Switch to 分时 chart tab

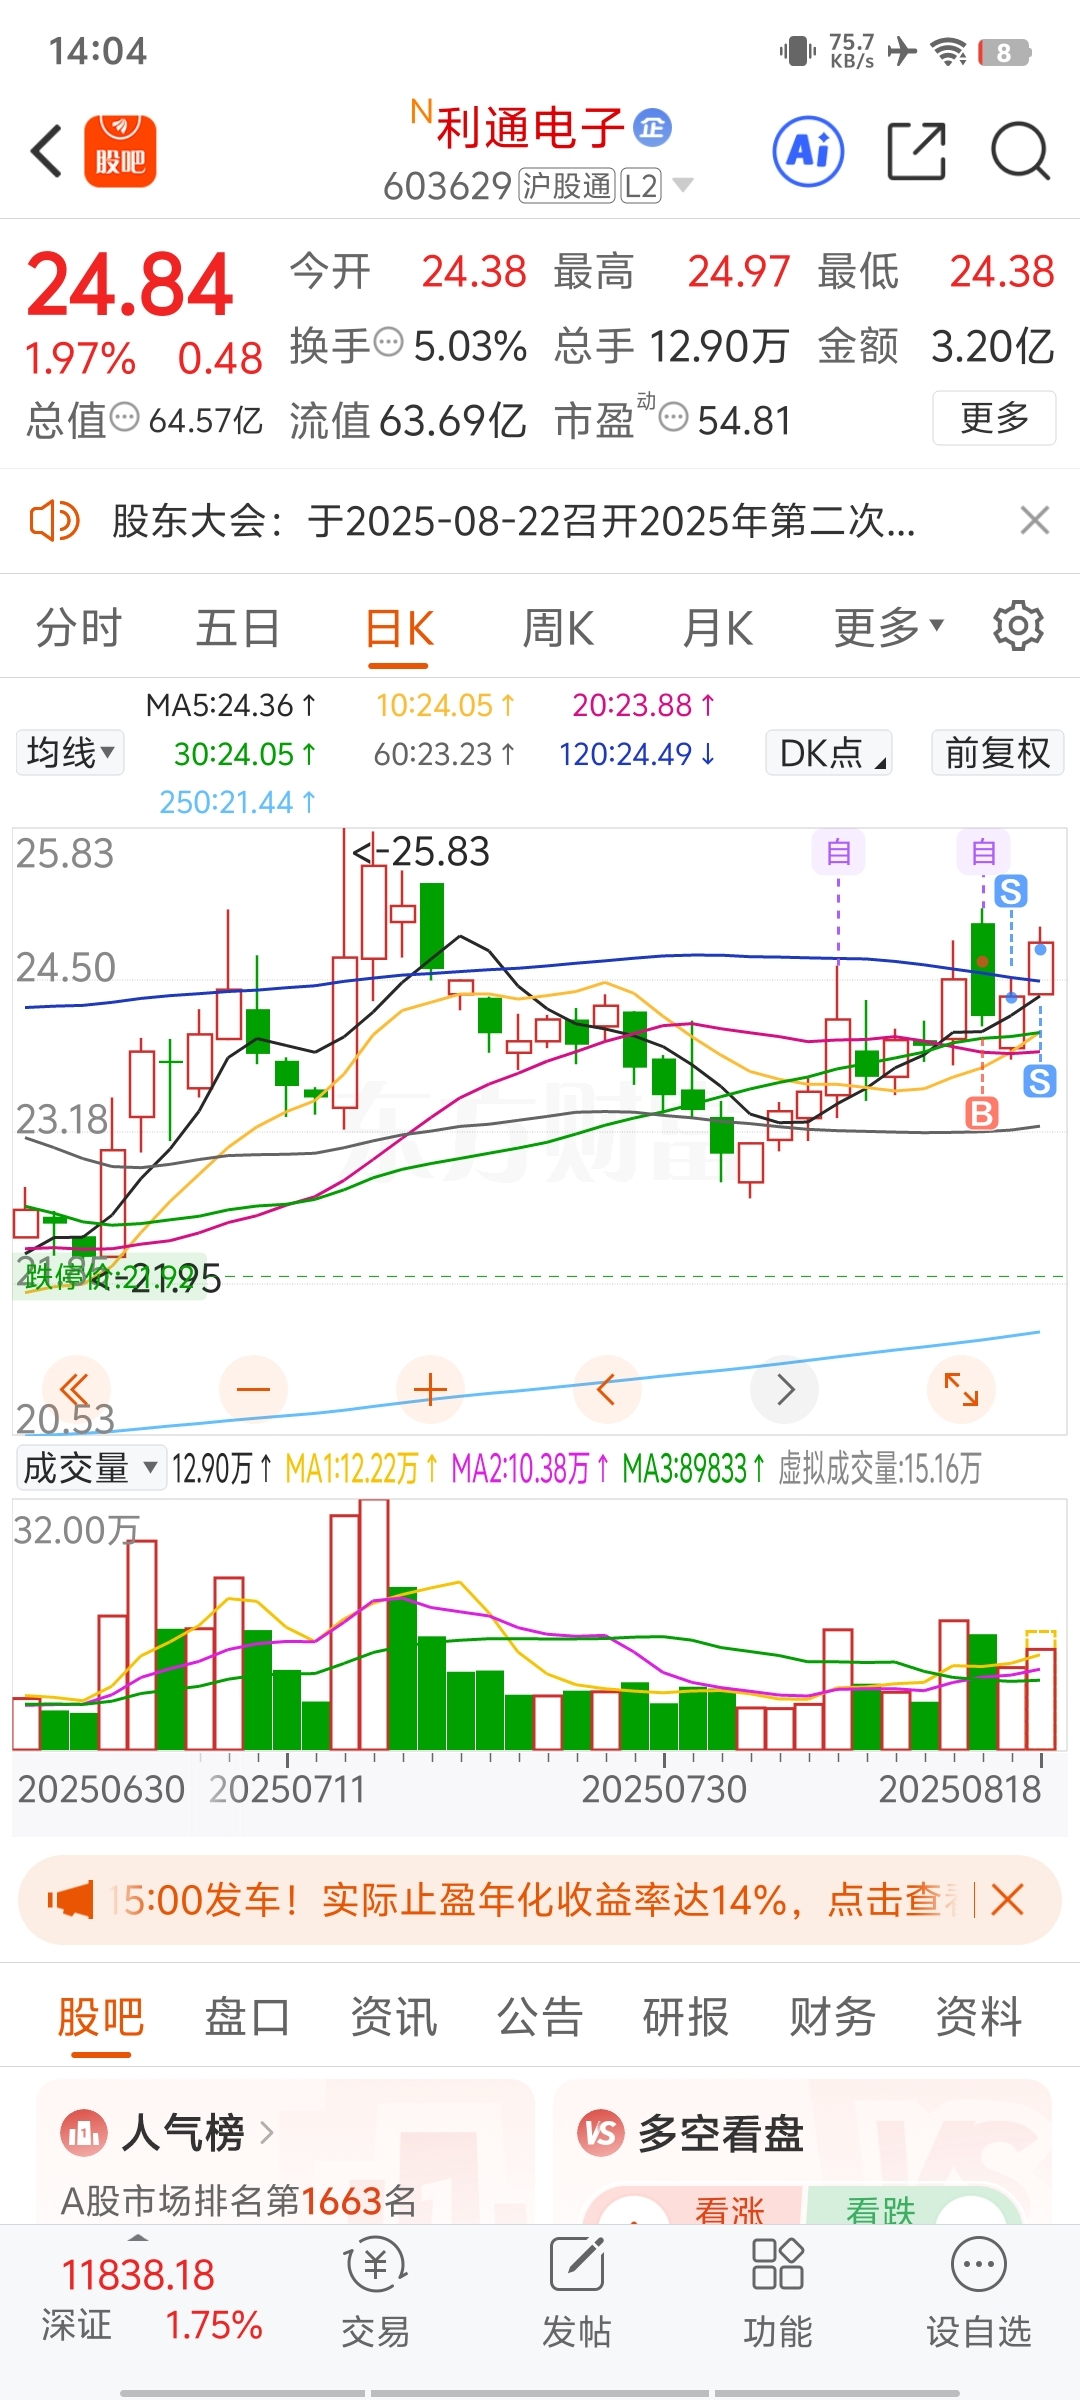pyautogui.click(x=79, y=628)
